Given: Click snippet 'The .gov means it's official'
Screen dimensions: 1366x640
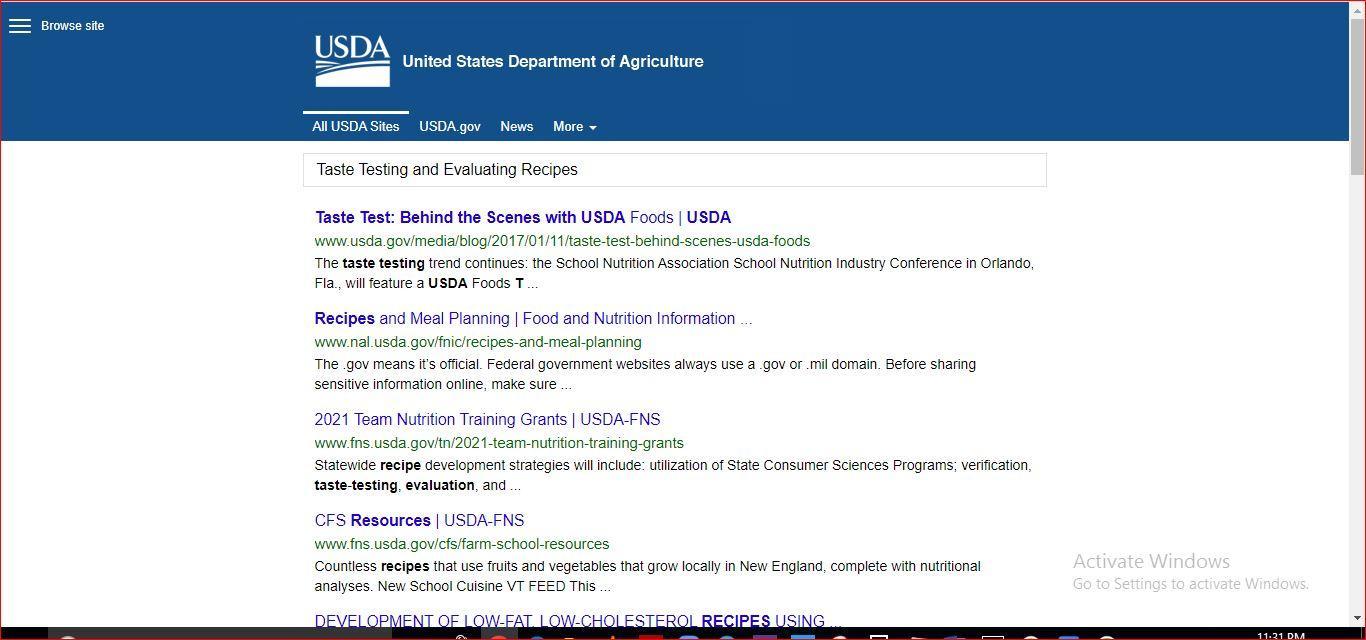Looking at the screenshot, I should 645,375.
